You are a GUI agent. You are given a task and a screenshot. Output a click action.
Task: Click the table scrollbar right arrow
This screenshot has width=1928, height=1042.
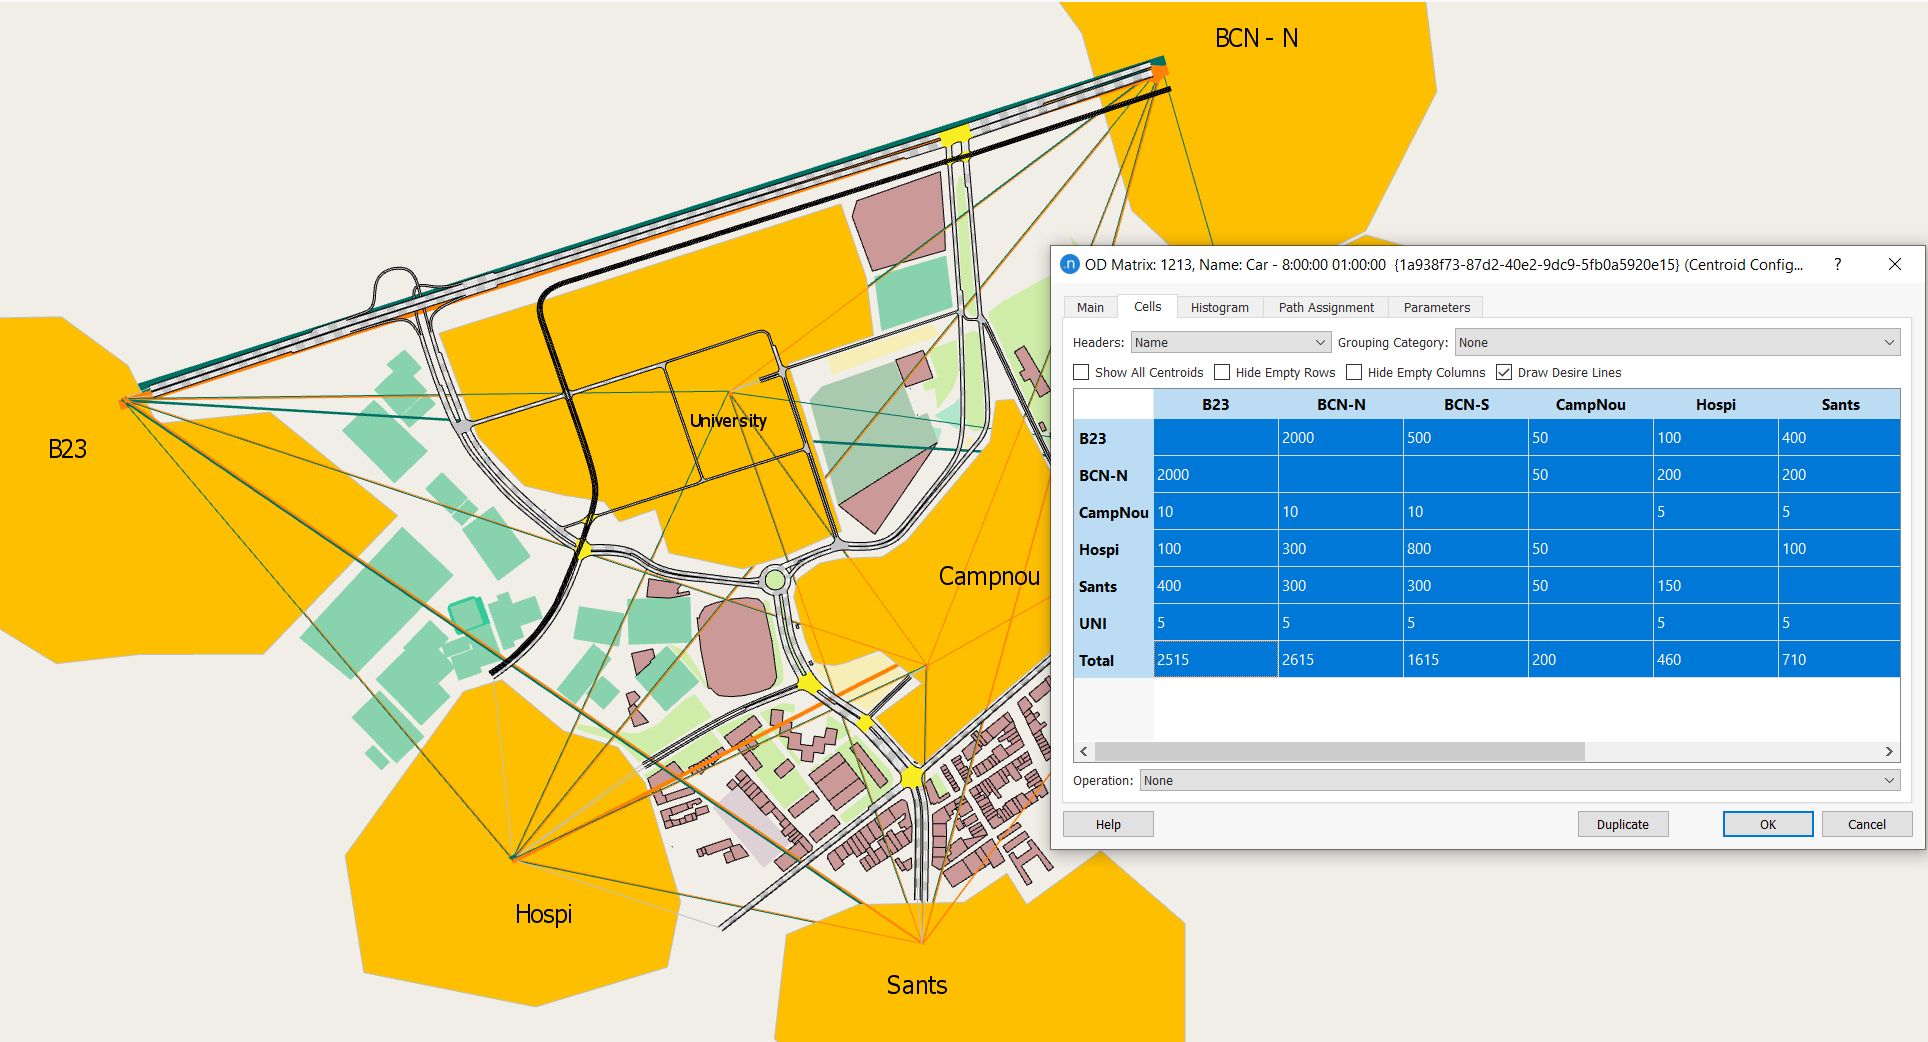pos(1888,751)
